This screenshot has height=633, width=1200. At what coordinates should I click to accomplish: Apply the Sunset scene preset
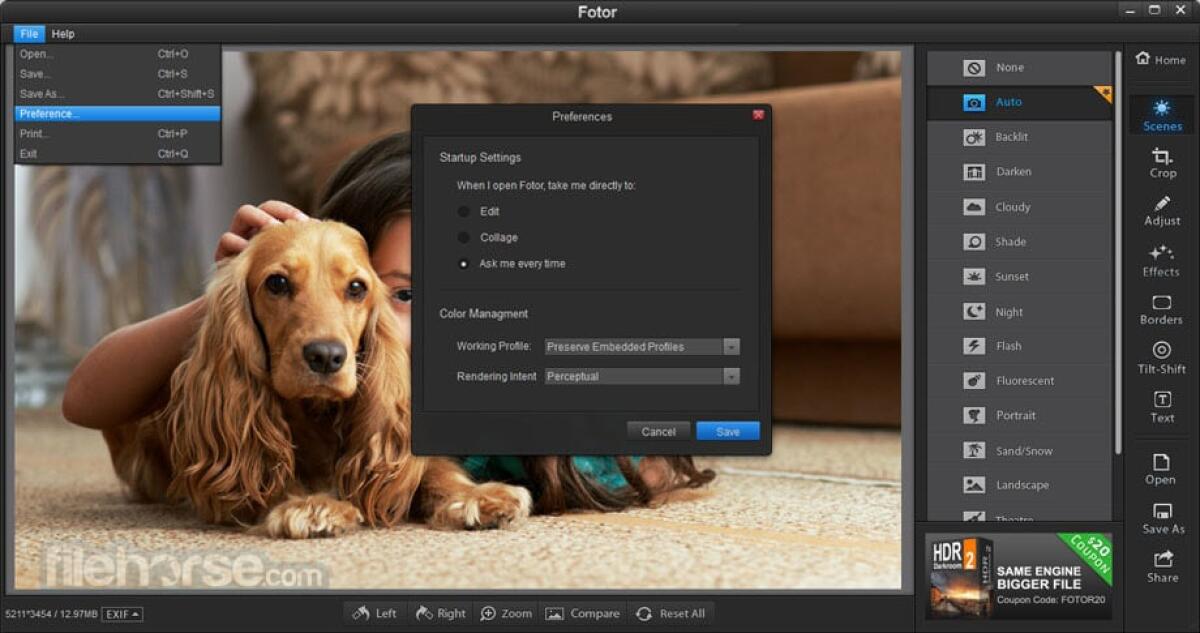pyautogui.click(x=1019, y=276)
